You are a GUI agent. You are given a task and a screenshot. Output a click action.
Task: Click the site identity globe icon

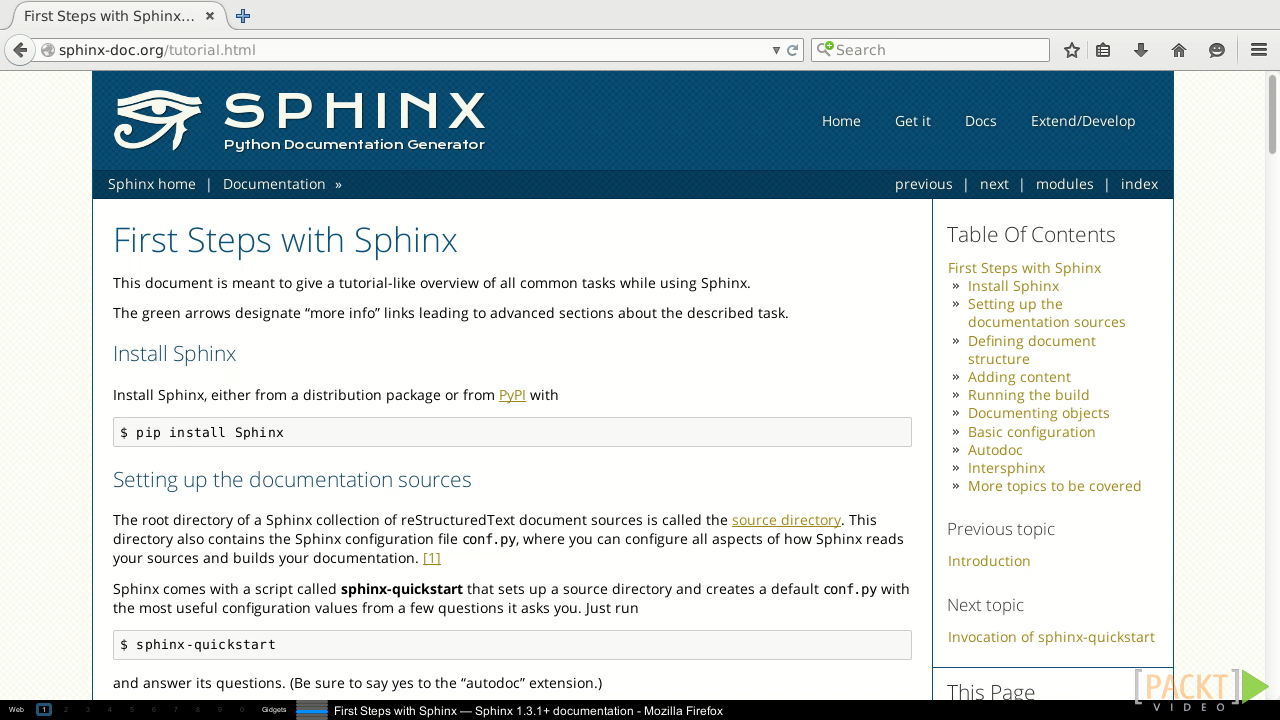47,50
